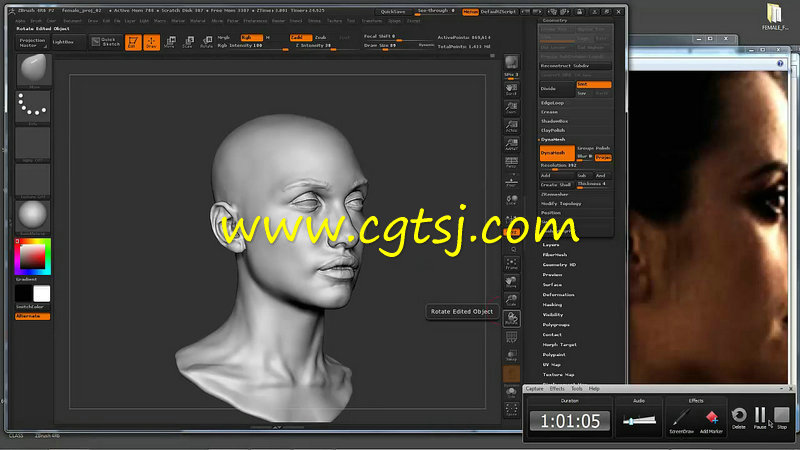
Task: Open recorder Tools menu
Action: click(577, 389)
